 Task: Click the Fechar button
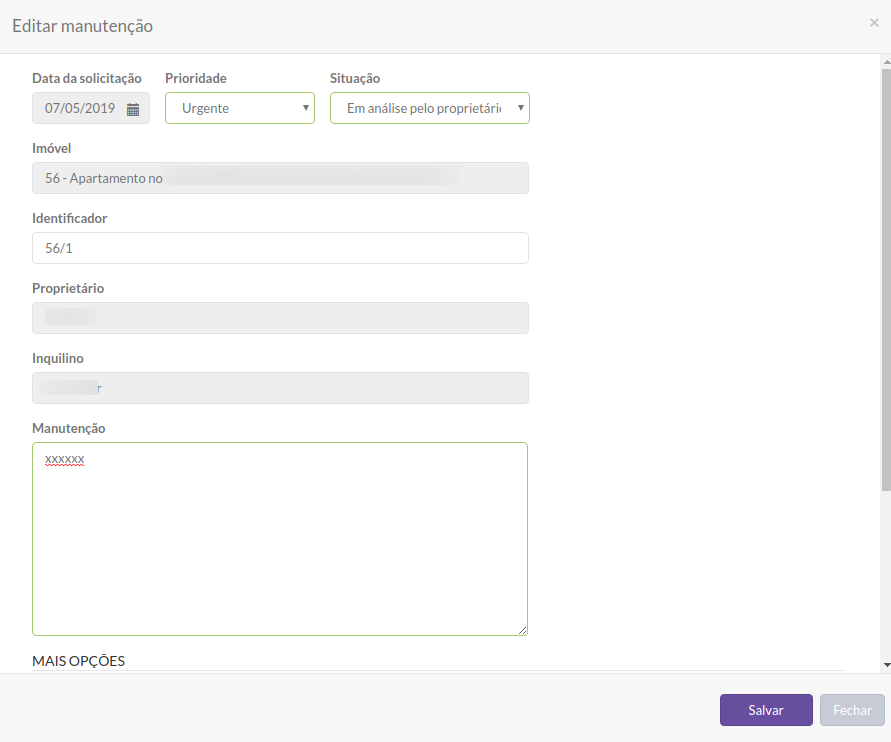coord(852,710)
